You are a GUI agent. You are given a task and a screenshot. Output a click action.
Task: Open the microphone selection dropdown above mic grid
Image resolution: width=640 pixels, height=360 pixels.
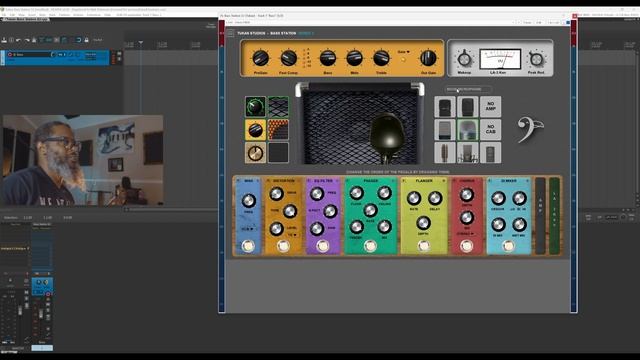click(468, 89)
